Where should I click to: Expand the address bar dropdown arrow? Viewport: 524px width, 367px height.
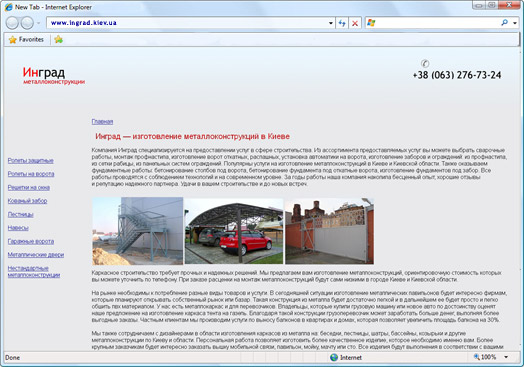(x=331, y=23)
